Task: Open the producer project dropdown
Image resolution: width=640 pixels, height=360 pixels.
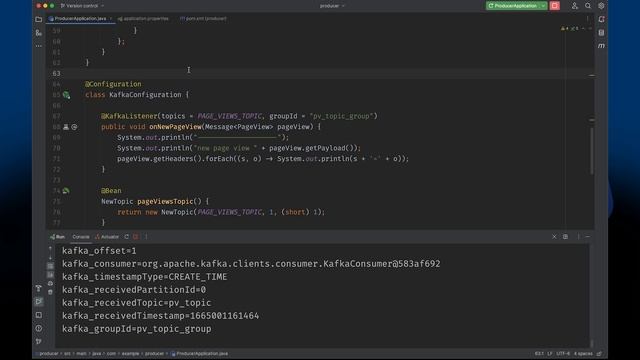Action: 332,6
